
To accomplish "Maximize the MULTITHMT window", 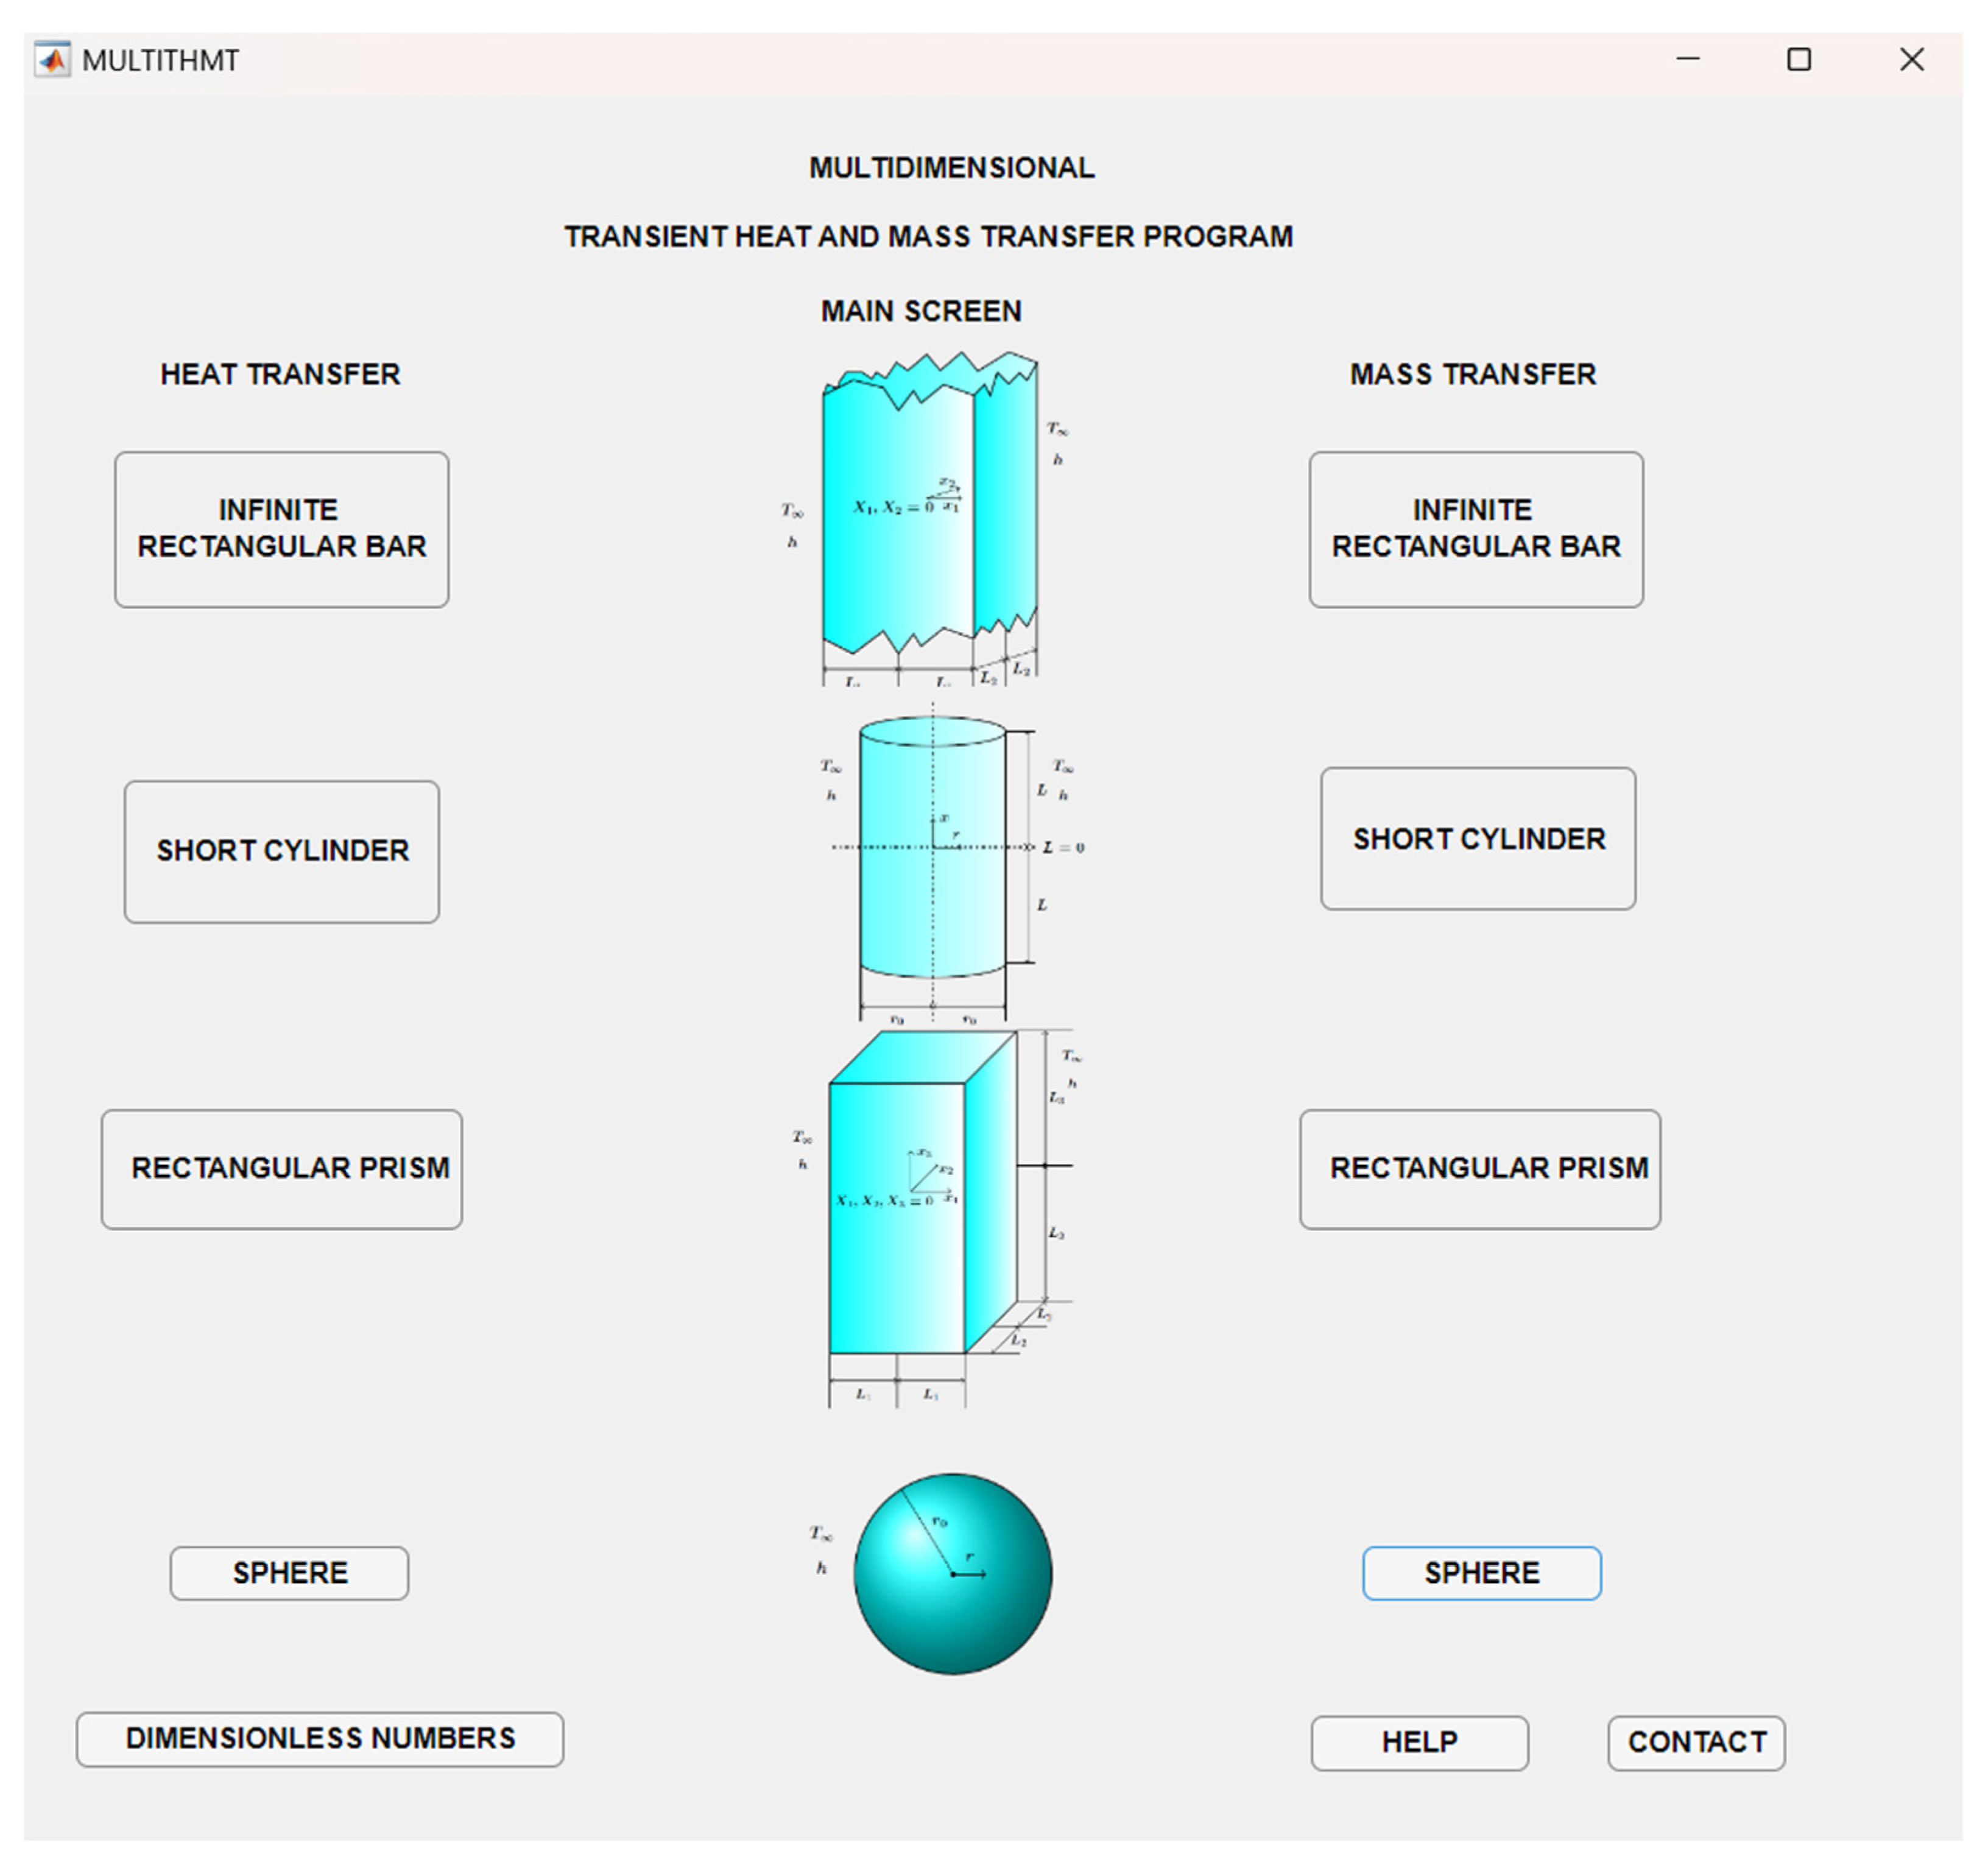I will 1798,60.
